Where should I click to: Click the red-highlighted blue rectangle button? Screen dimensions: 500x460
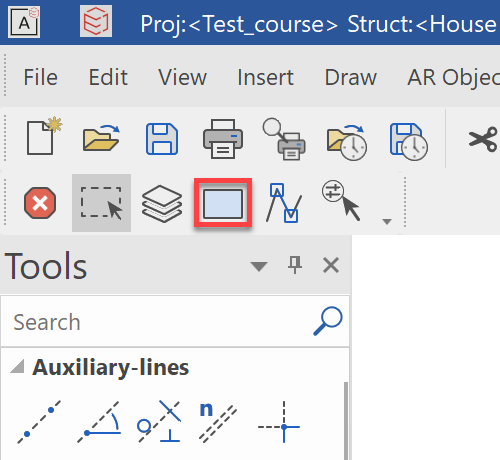223,203
